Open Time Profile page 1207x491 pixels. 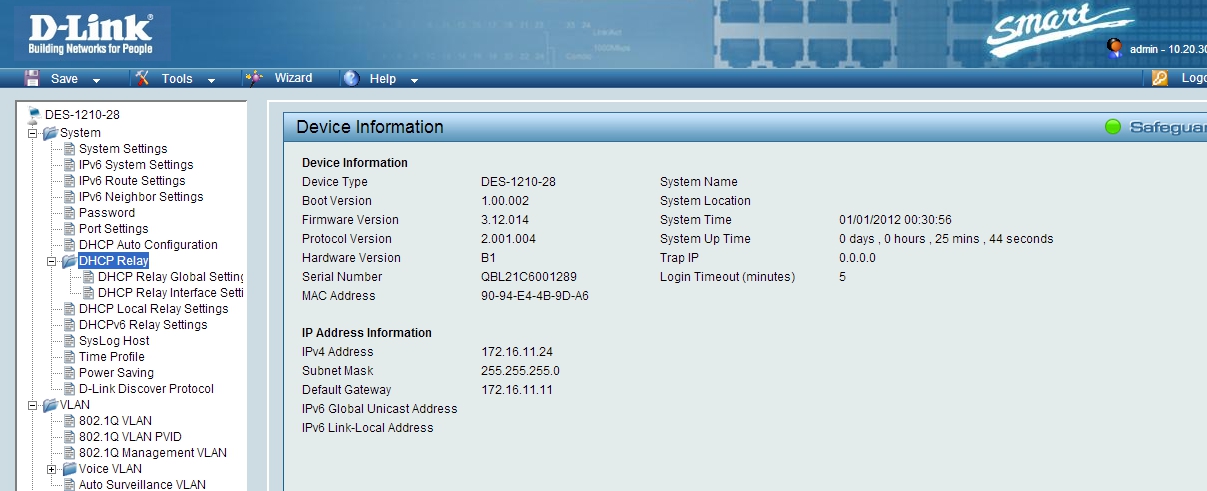pos(112,356)
